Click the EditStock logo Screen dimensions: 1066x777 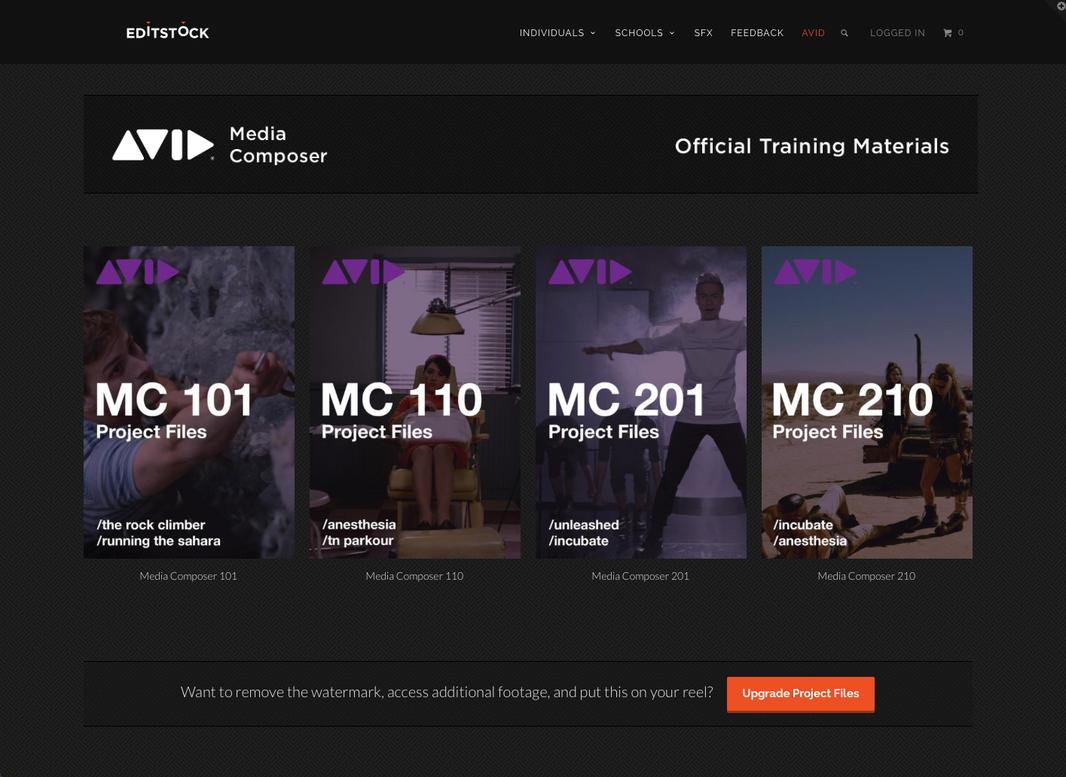point(167,31)
